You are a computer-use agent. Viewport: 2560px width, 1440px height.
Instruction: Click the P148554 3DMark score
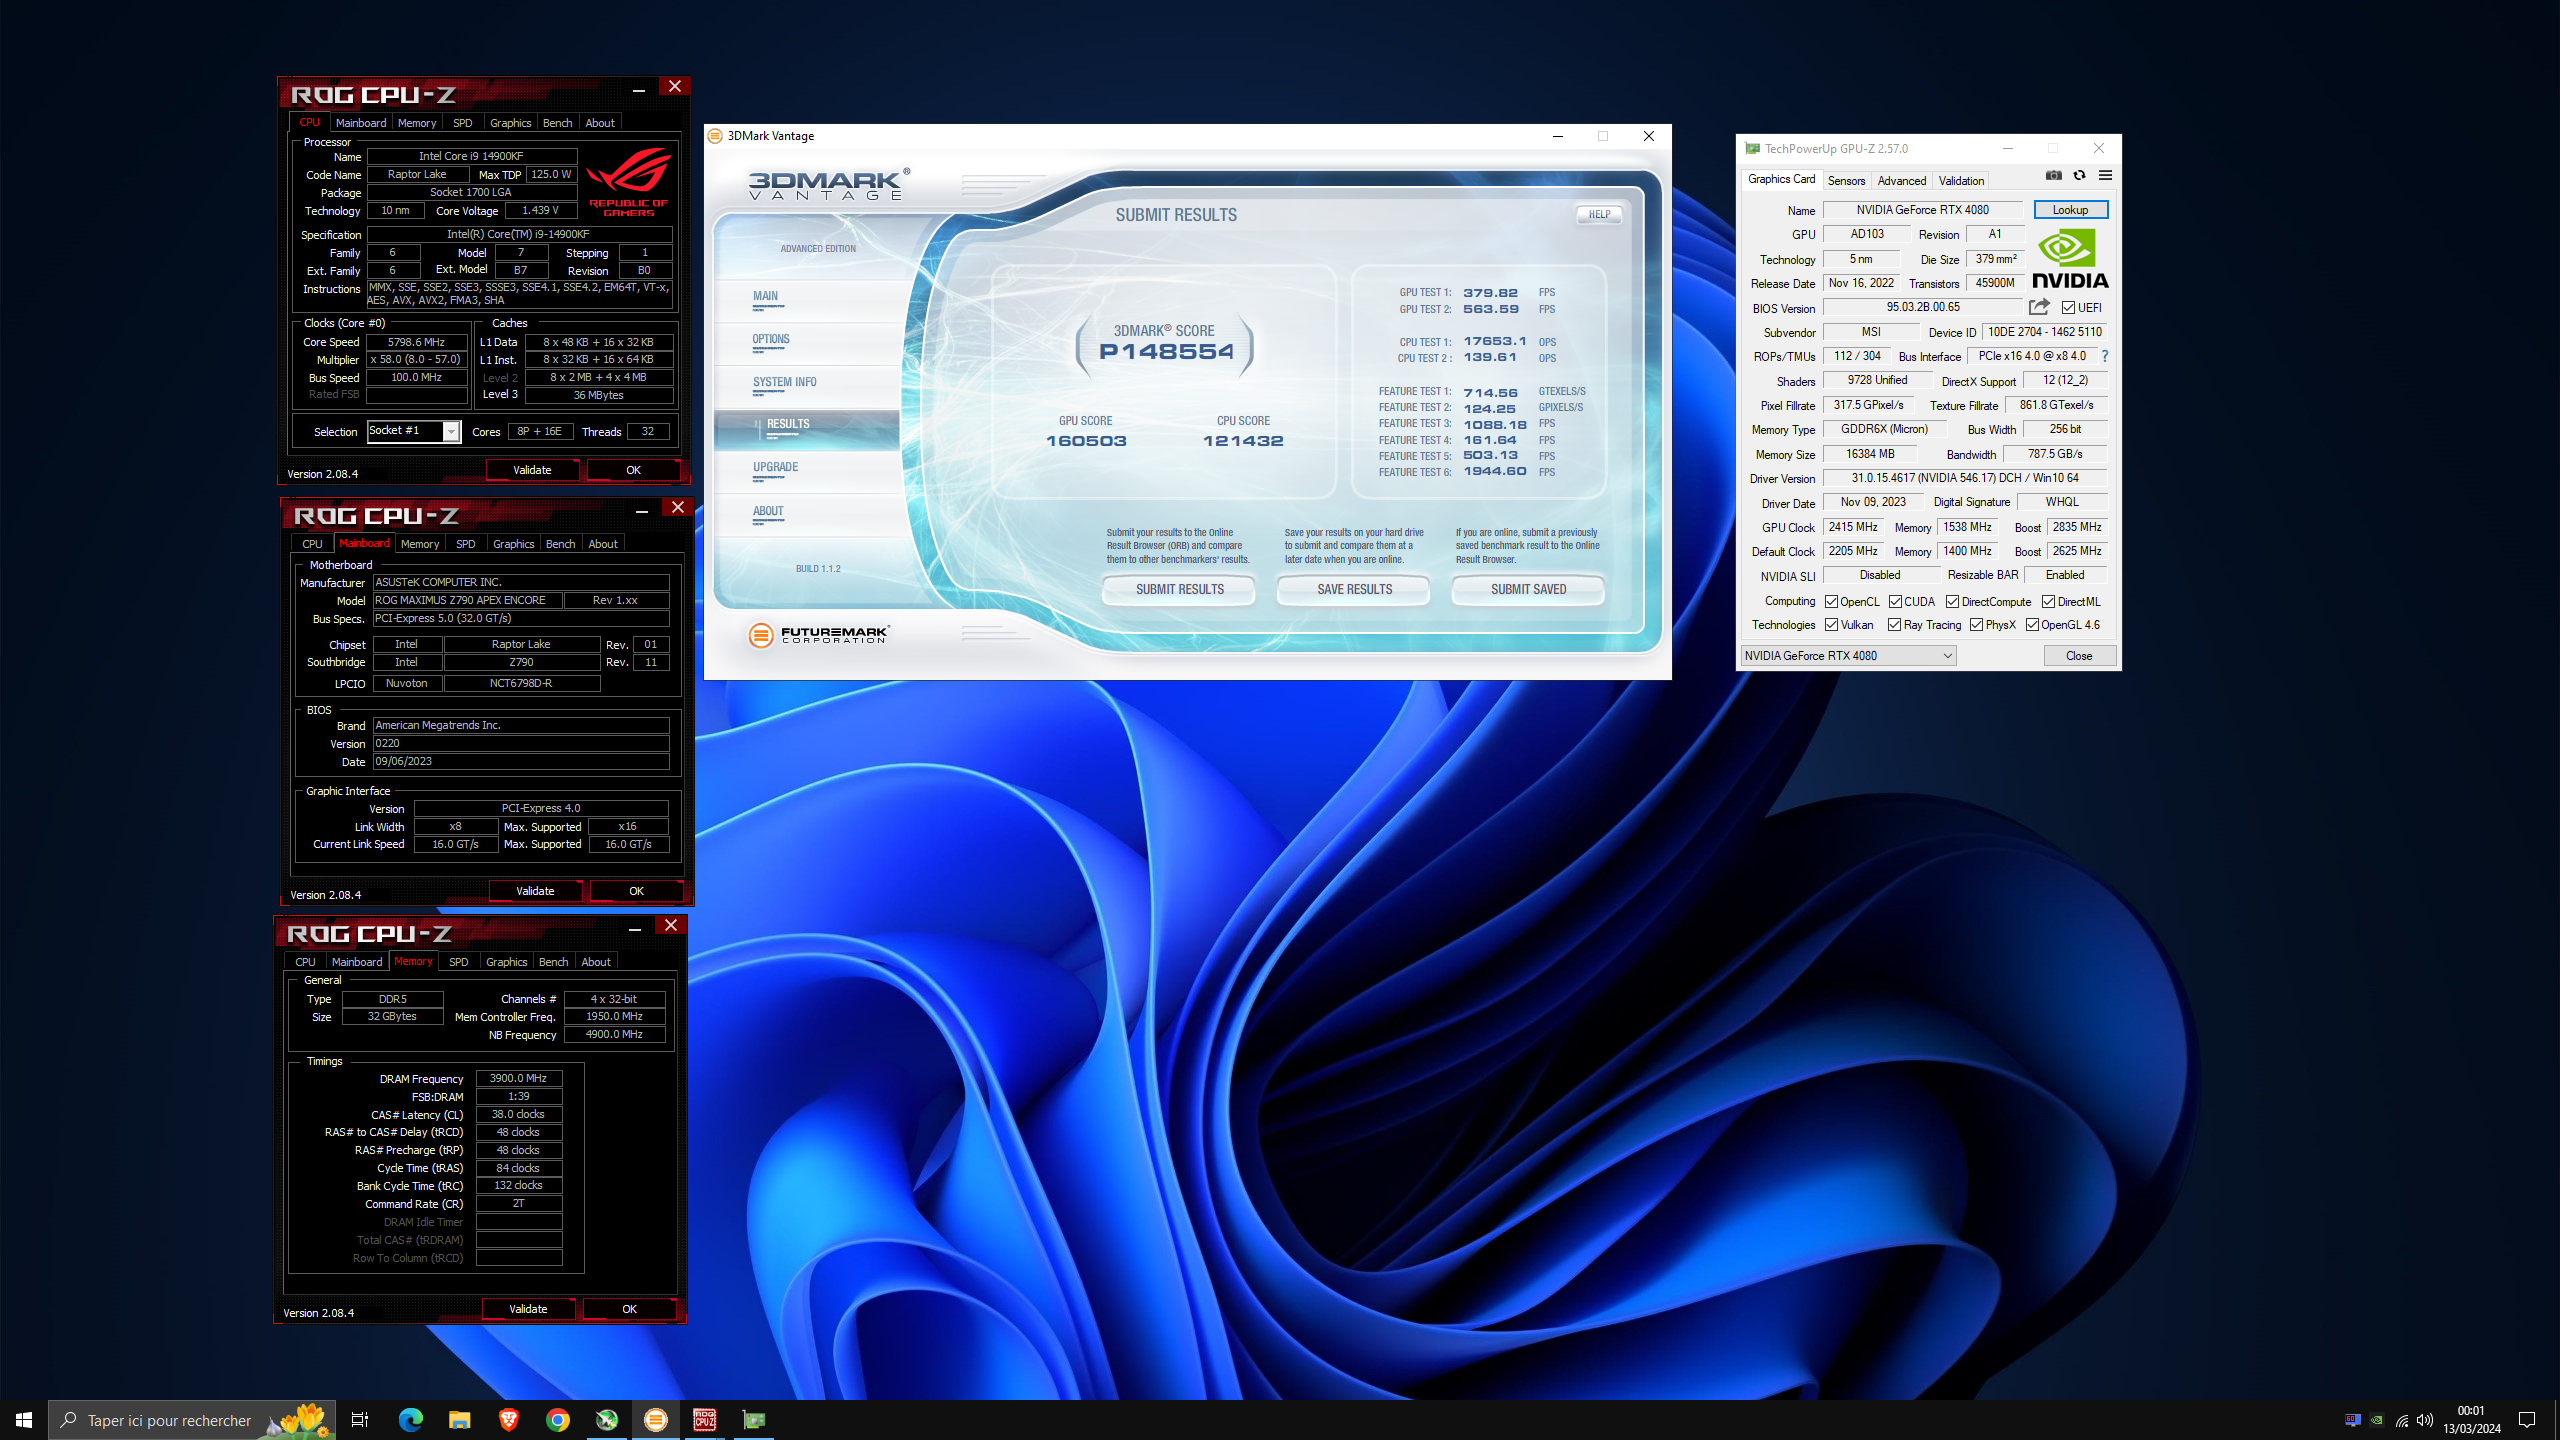click(1166, 352)
